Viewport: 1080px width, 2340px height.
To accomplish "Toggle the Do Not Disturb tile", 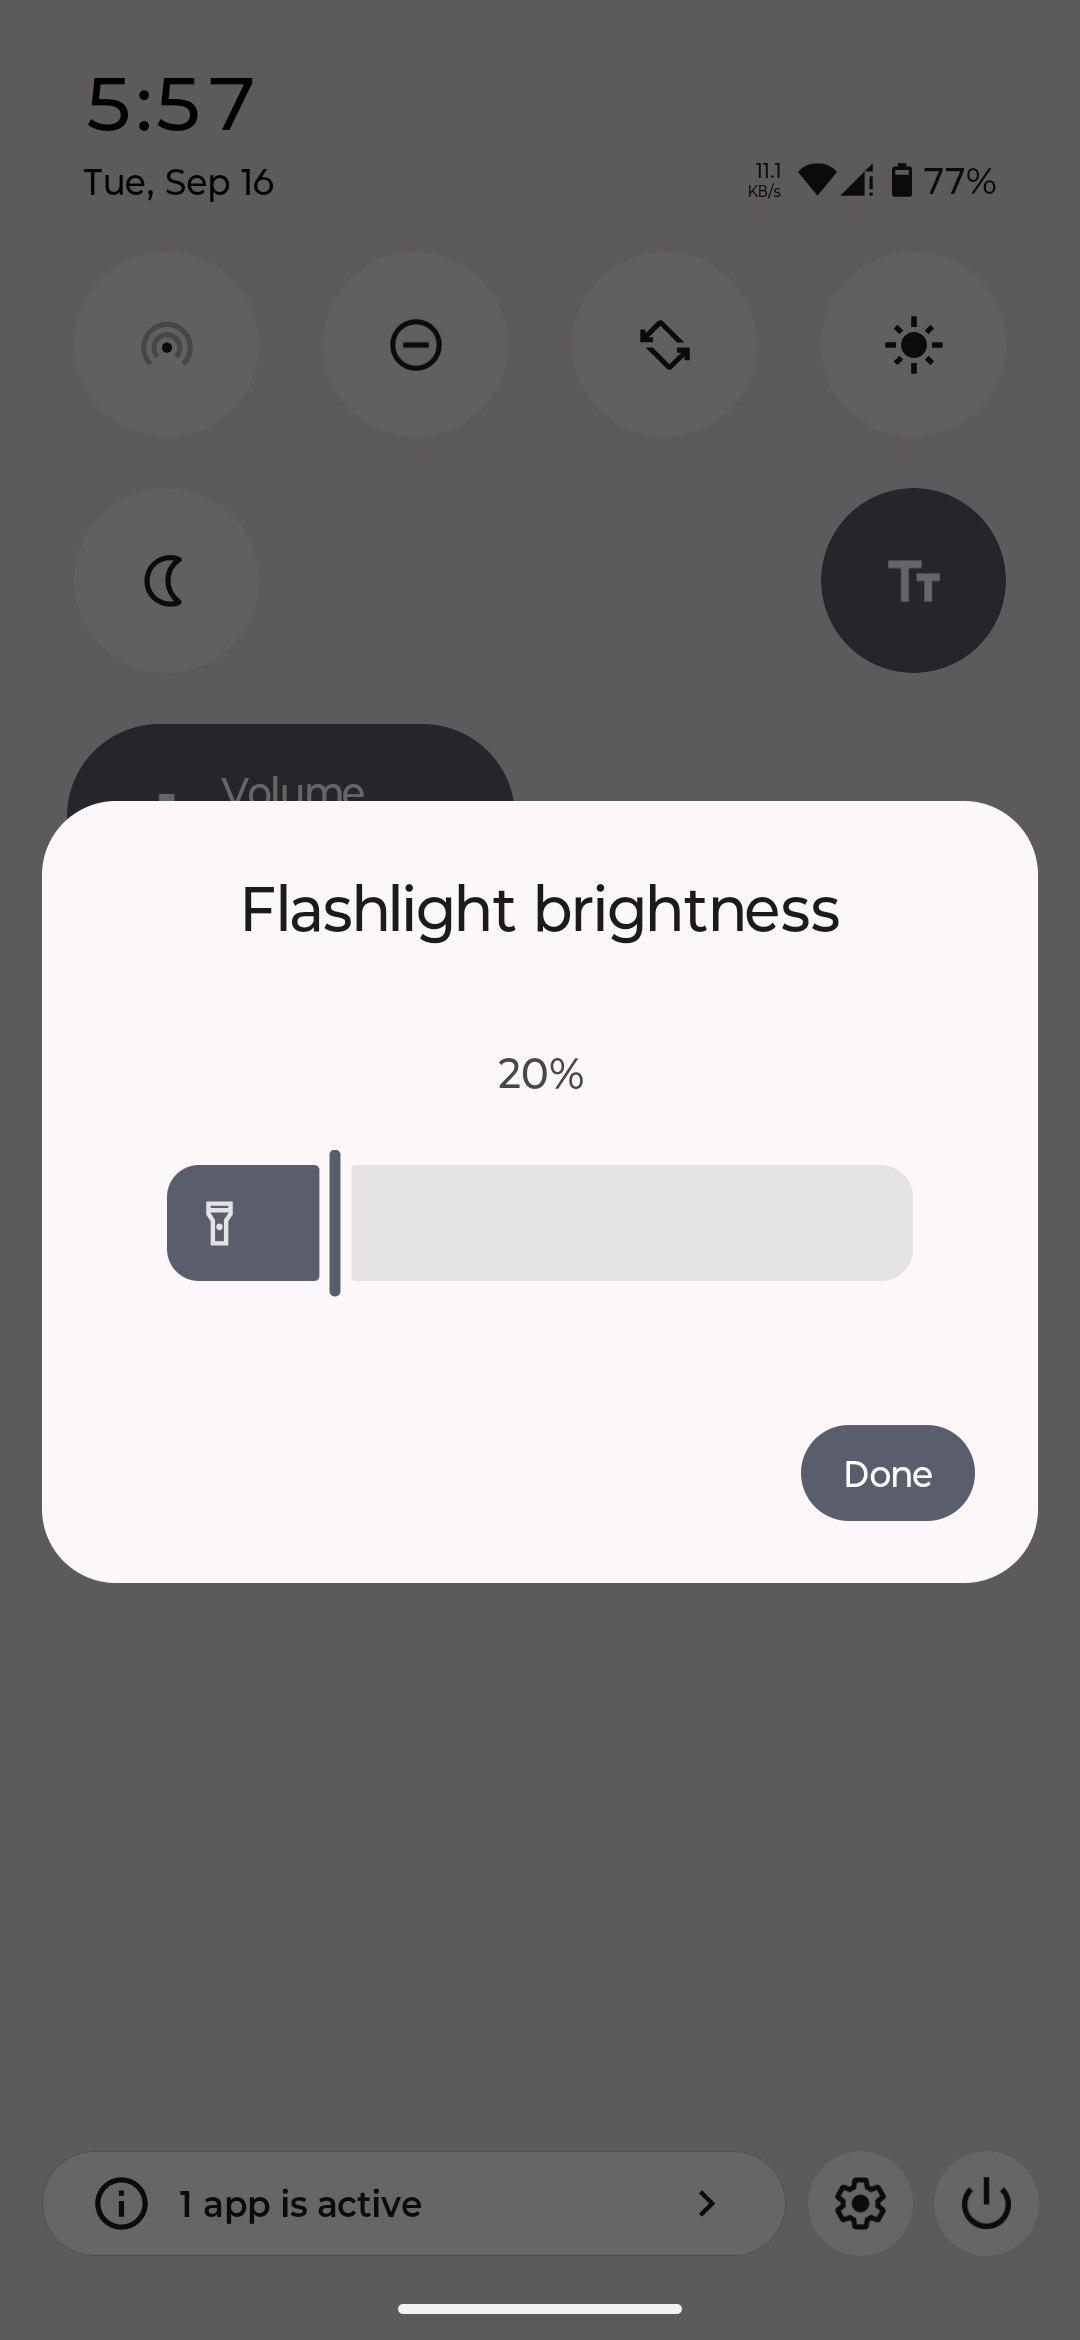I will click(415, 345).
